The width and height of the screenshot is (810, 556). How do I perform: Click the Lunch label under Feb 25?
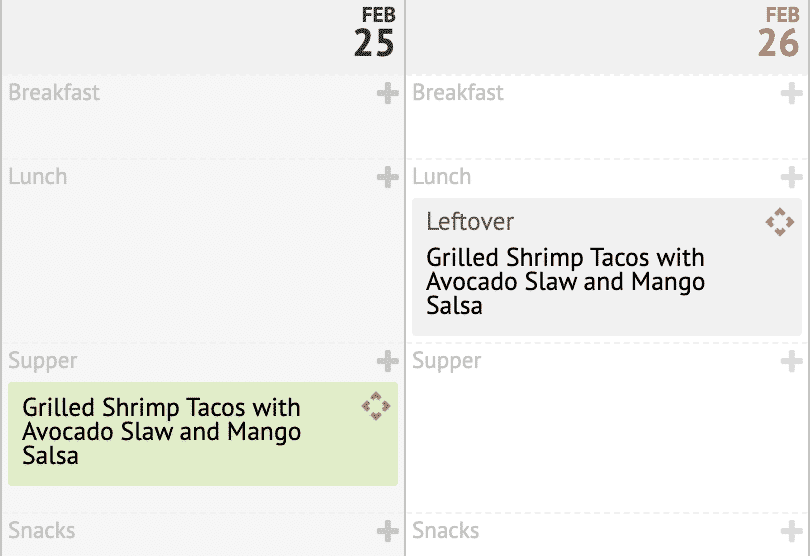(x=38, y=177)
